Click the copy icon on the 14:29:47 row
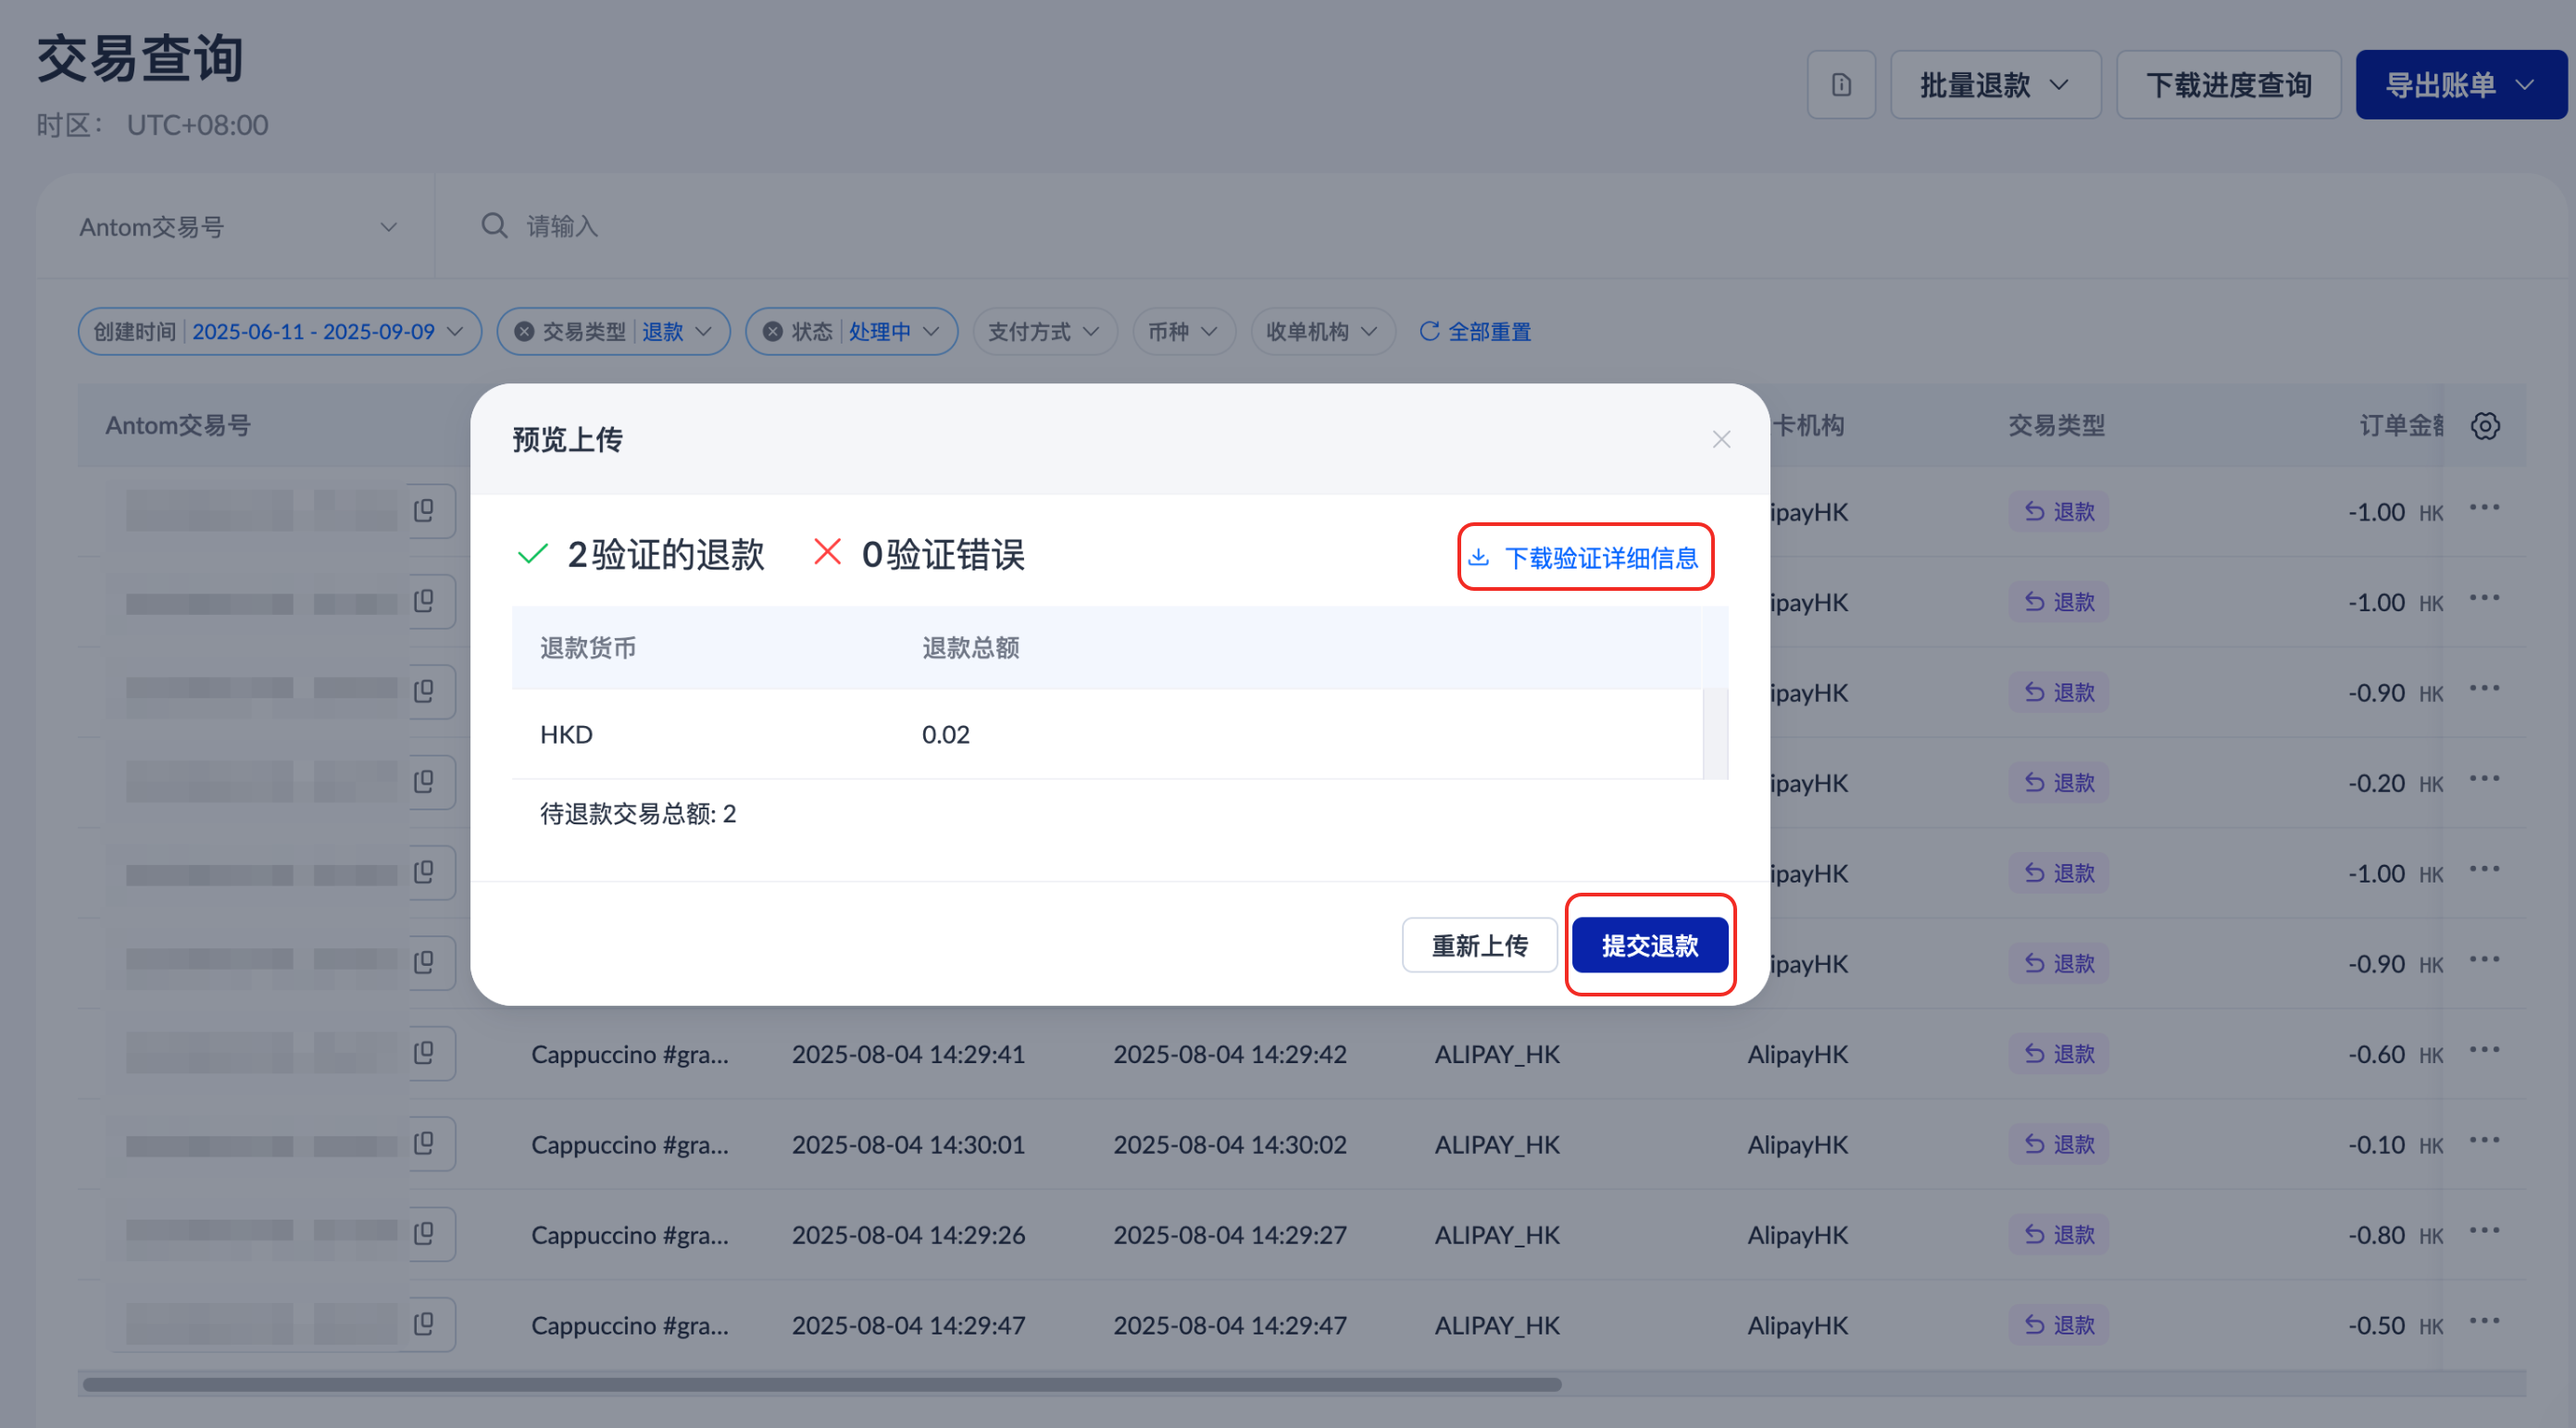 [x=424, y=1324]
